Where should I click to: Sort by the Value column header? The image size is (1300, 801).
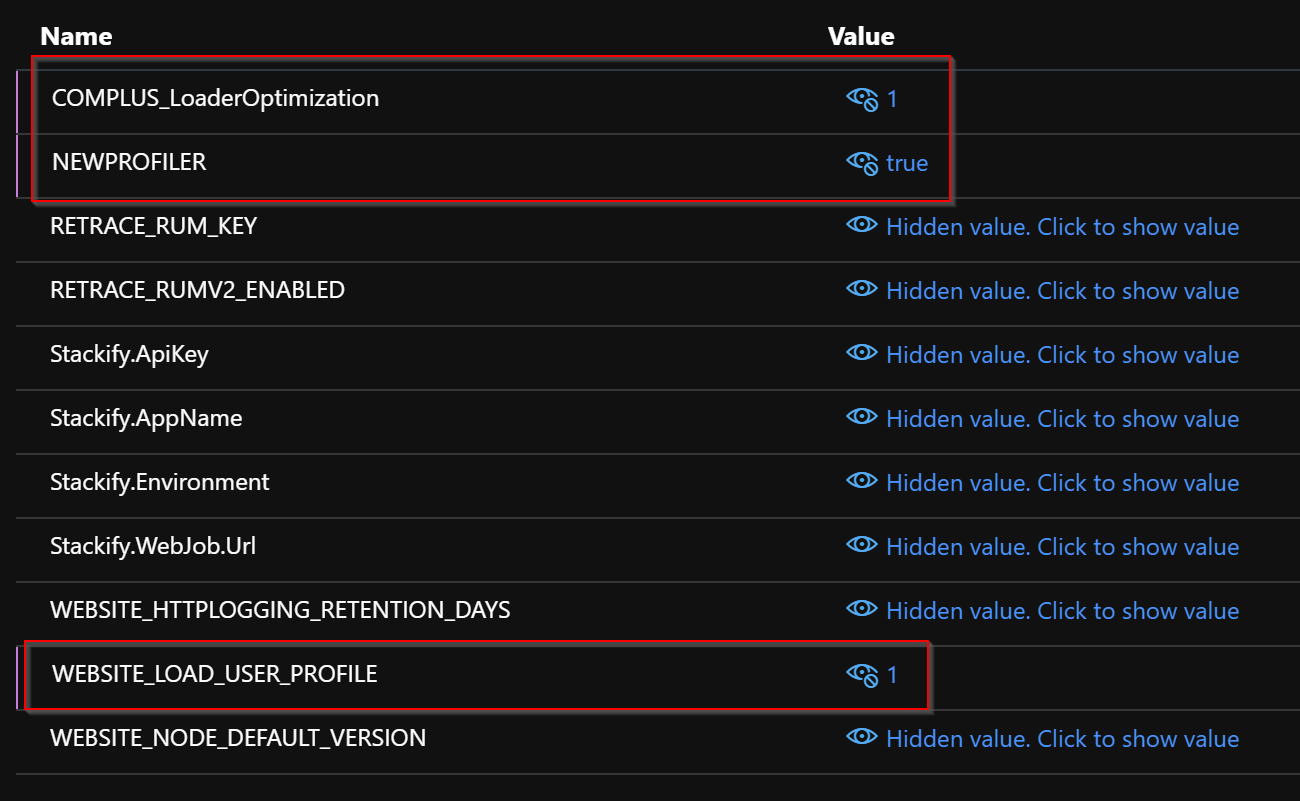(861, 37)
